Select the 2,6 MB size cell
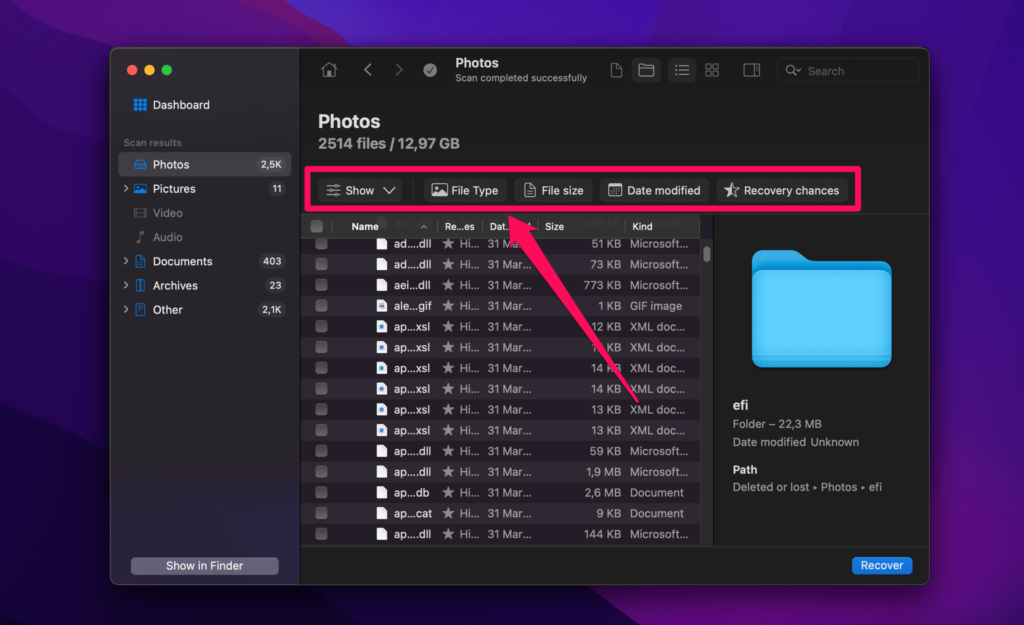This screenshot has height=625, width=1024. (601, 492)
